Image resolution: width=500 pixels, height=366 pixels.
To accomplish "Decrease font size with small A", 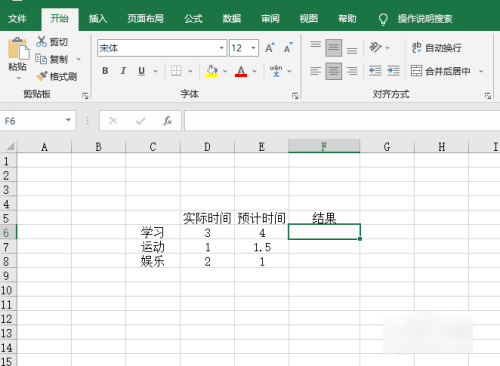I will pos(288,48).
